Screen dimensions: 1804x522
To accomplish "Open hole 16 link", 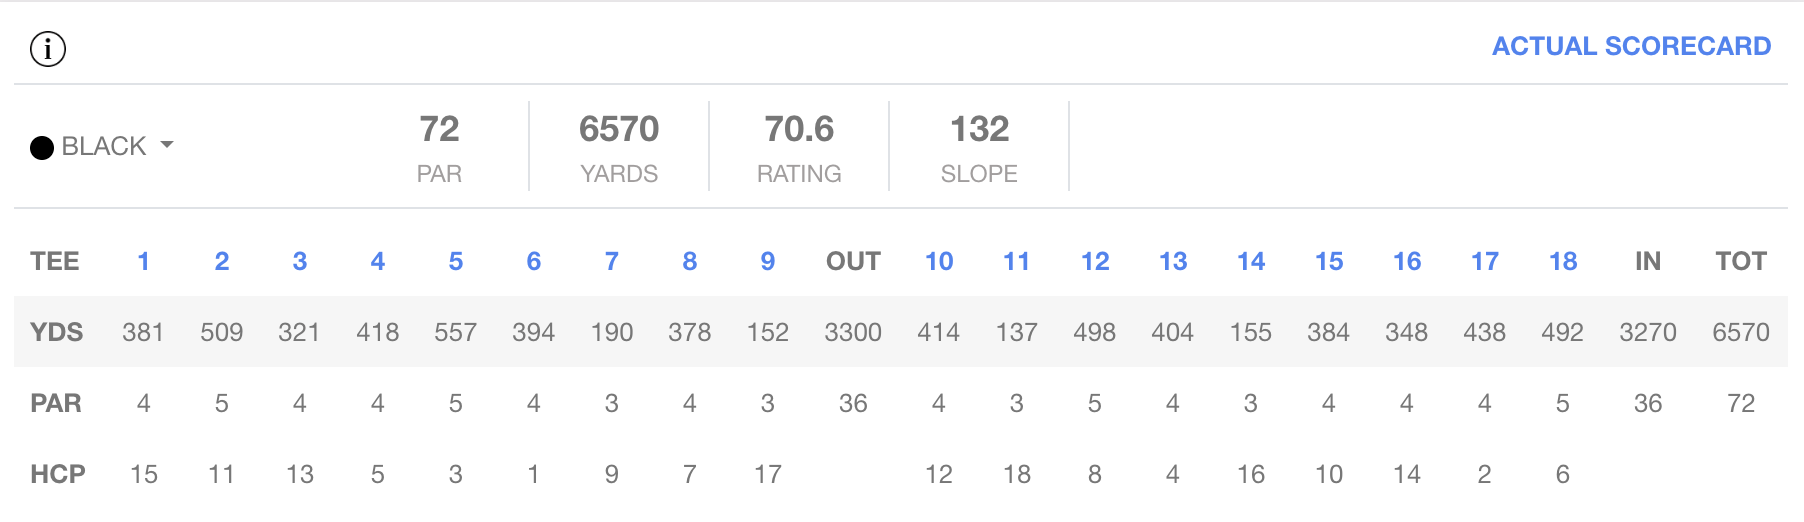I will 1407,262.
